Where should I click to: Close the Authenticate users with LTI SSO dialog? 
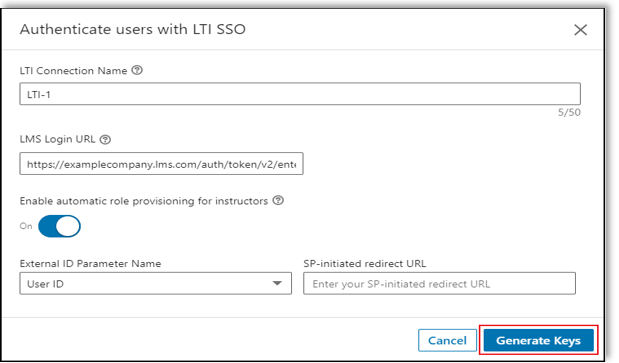pyautogui.click(x=580, y=30)
